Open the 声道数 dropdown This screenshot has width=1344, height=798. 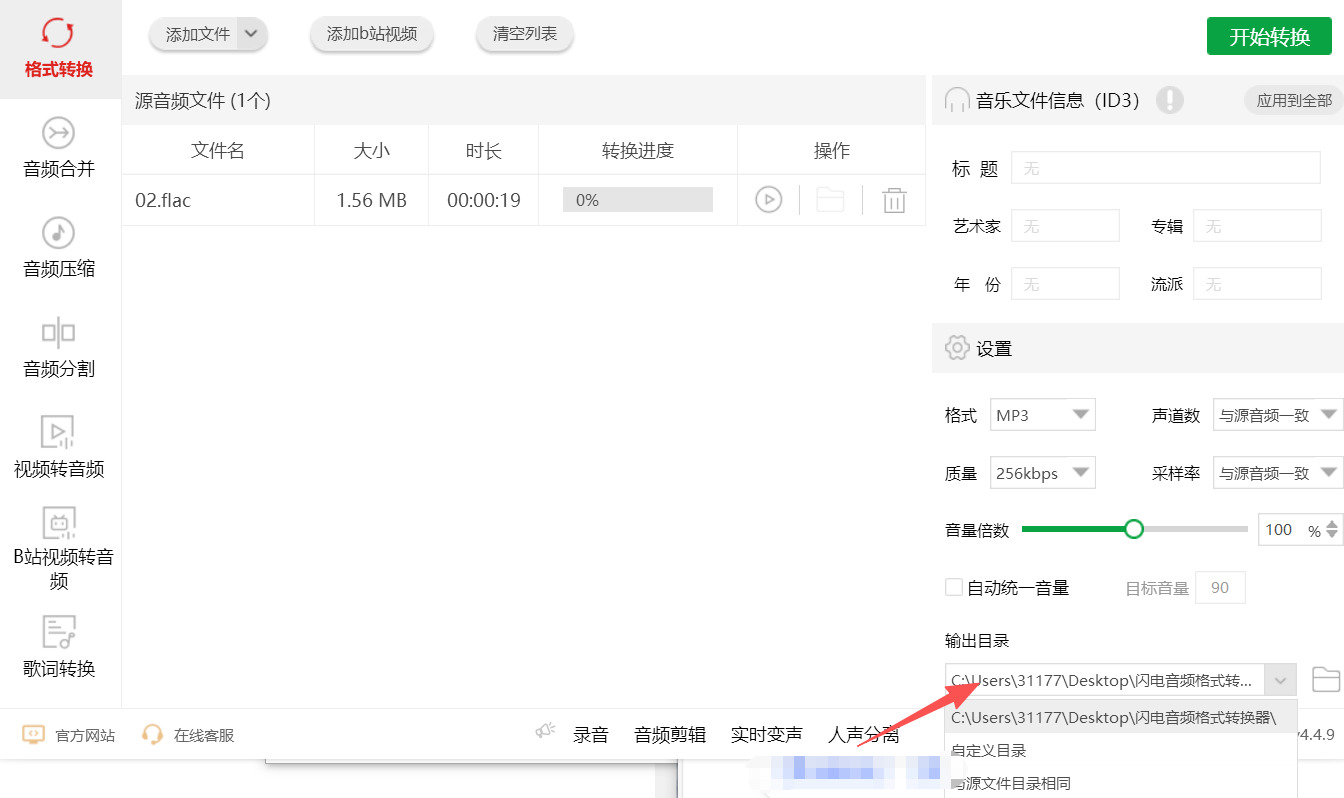click(1278, 415)
